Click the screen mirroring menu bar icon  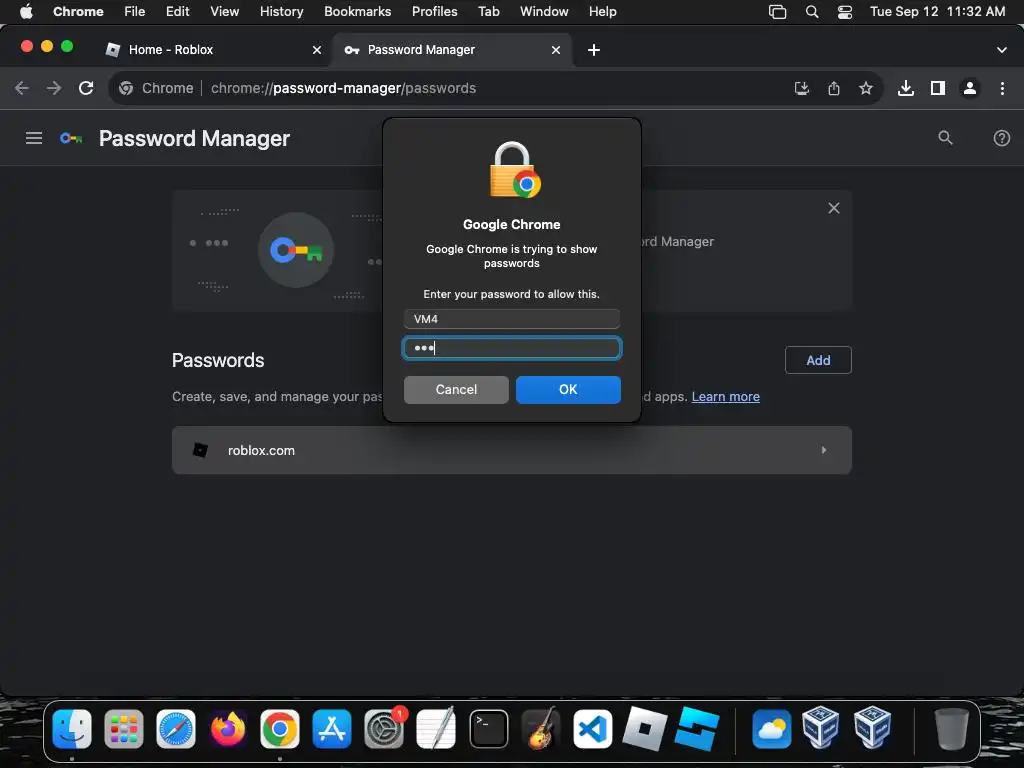777,11
